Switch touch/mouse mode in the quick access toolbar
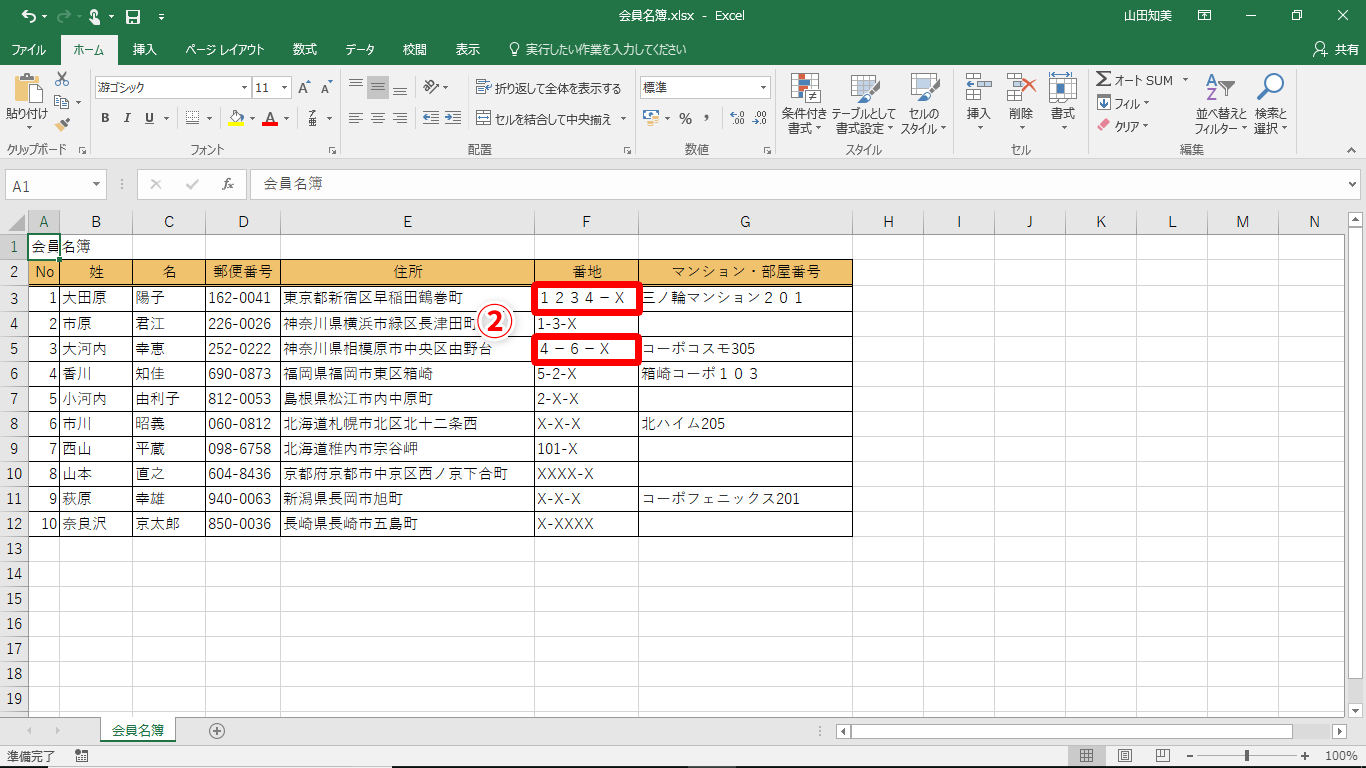 [95, 16]
